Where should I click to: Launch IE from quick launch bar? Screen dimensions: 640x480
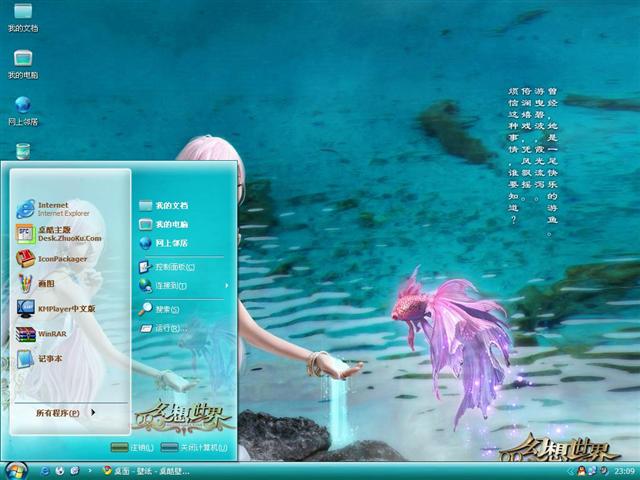click(x=44, y=471)
